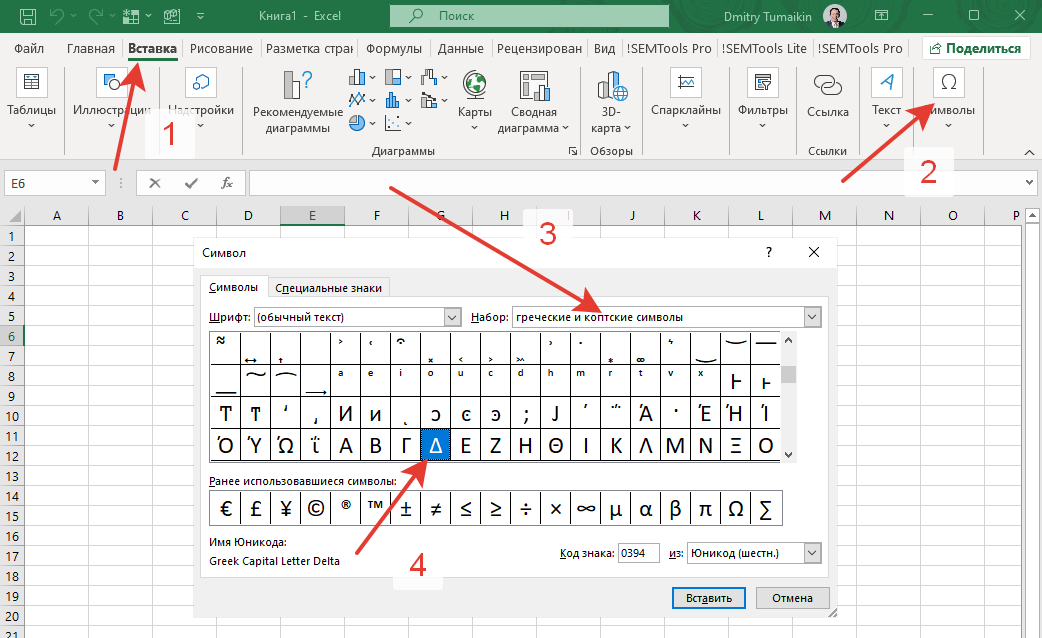Open the File (Файл) menu

pos(29,49)
